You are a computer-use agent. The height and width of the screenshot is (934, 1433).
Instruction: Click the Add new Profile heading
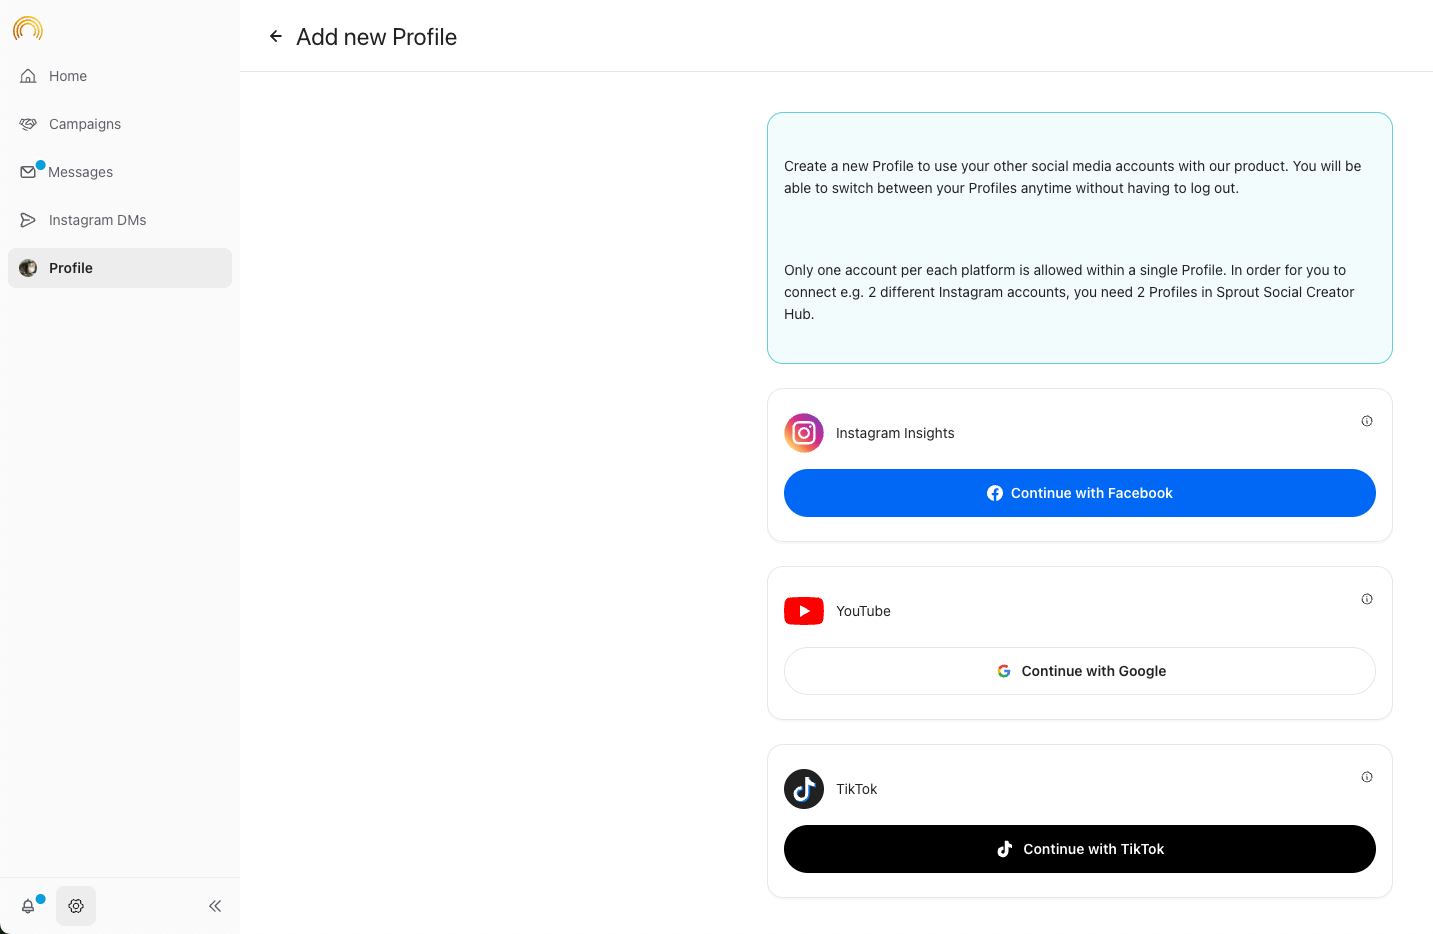coord(377,37)
